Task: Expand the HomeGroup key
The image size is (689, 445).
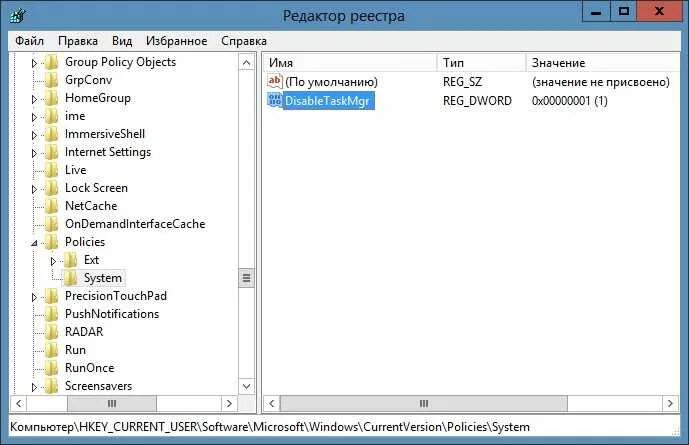Action: click(x=34, y=99)
